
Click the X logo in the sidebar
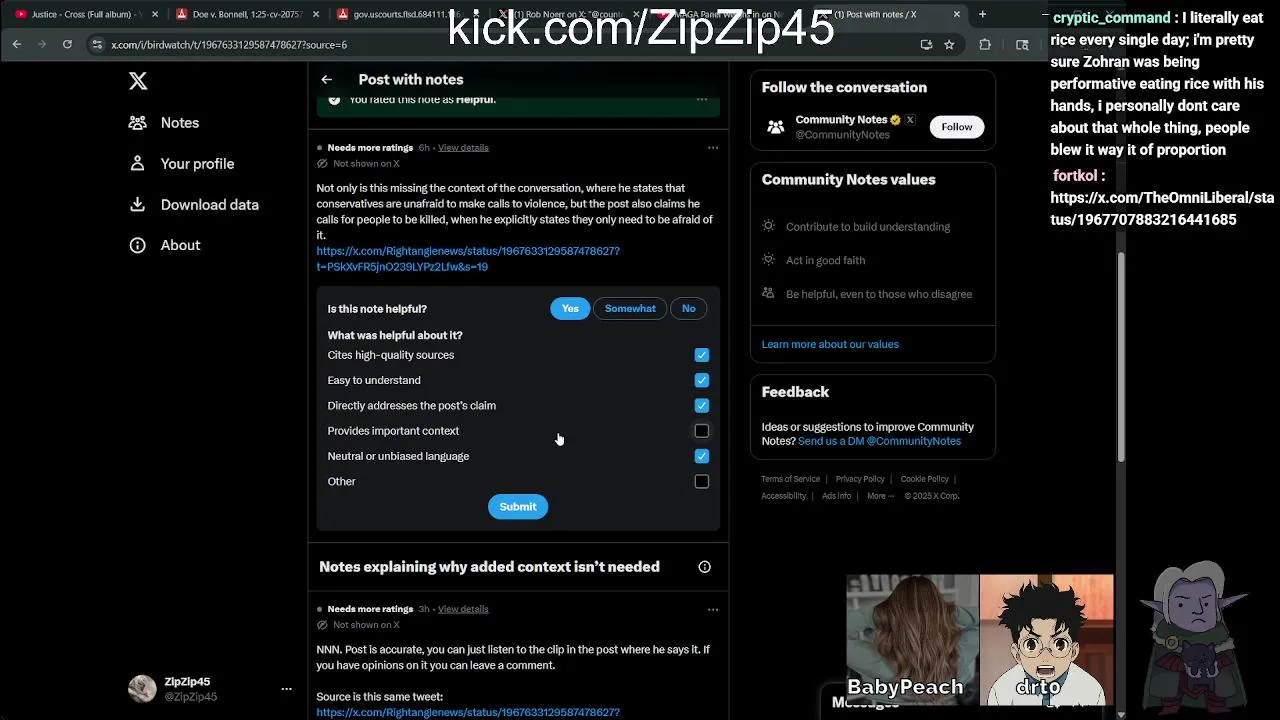pos(138,82)
